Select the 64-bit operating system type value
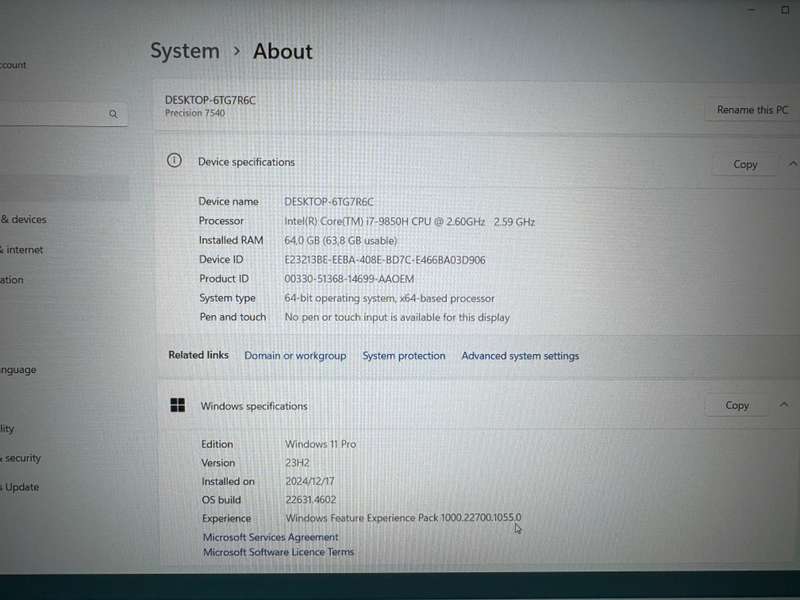 pos(389,298)
